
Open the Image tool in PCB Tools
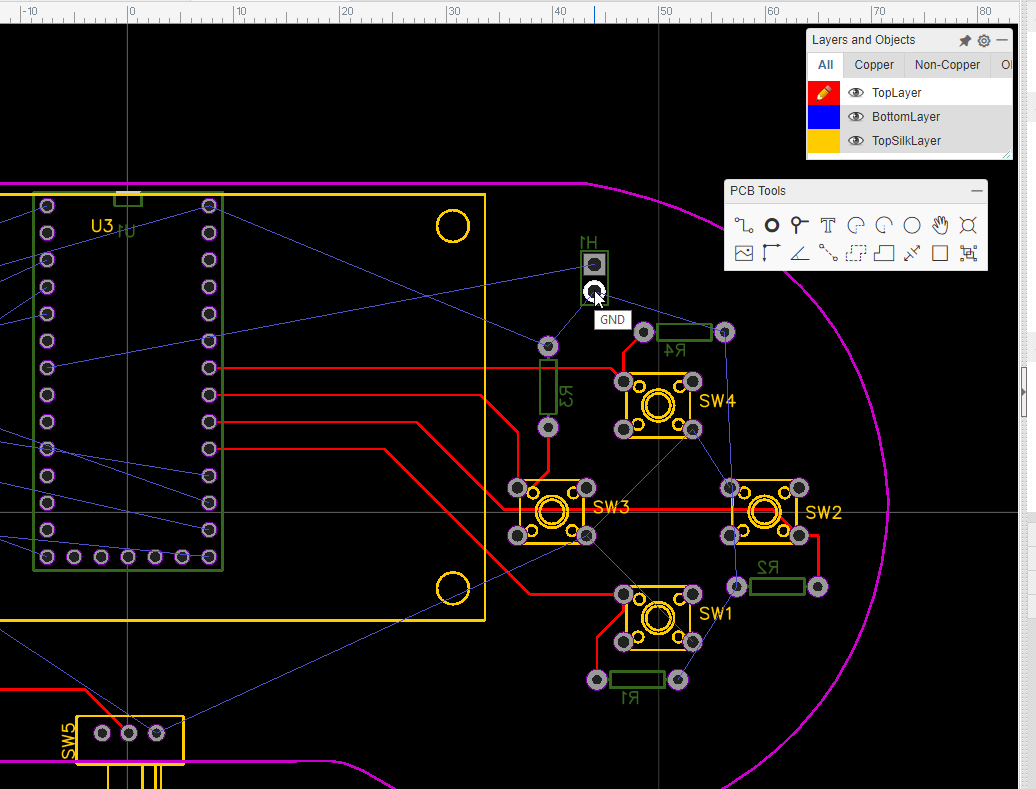(x=744, y=253)
